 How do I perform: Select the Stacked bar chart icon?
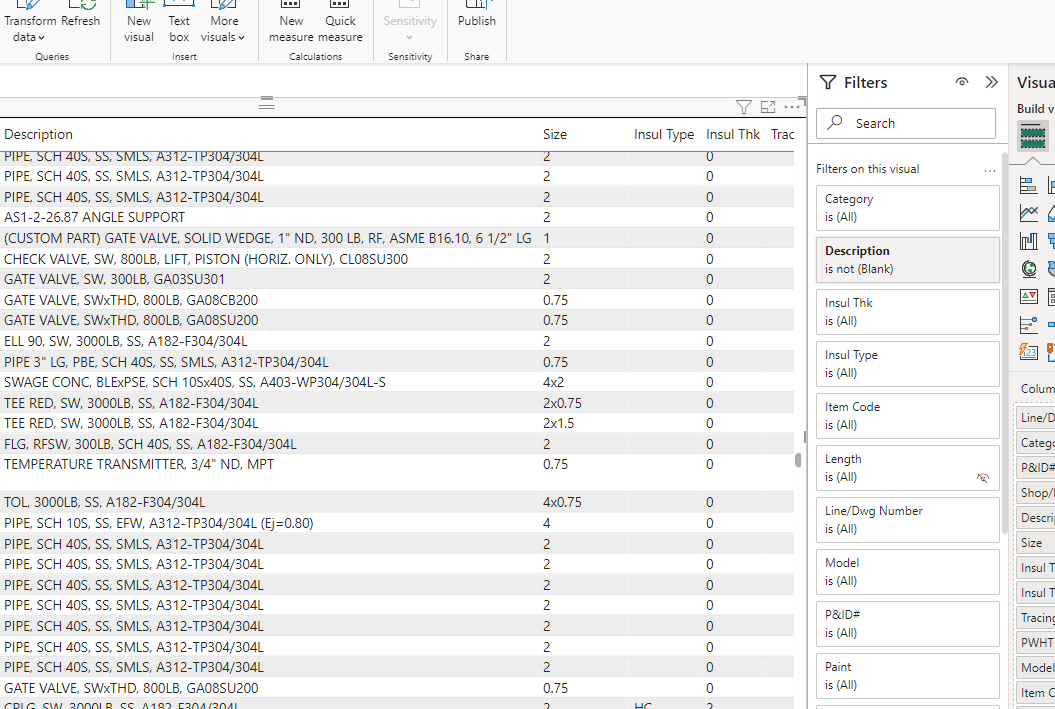pyautogui.click(x=1028, y=184)
